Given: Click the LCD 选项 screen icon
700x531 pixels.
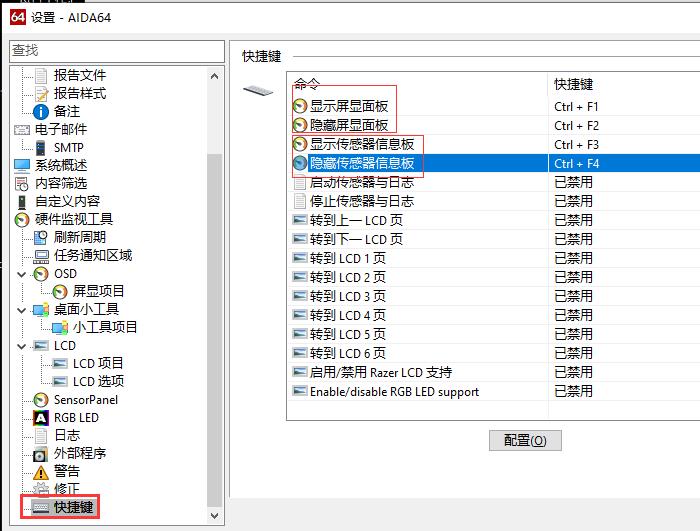Looking at the screenshot, I should click(x=60, y=381).
